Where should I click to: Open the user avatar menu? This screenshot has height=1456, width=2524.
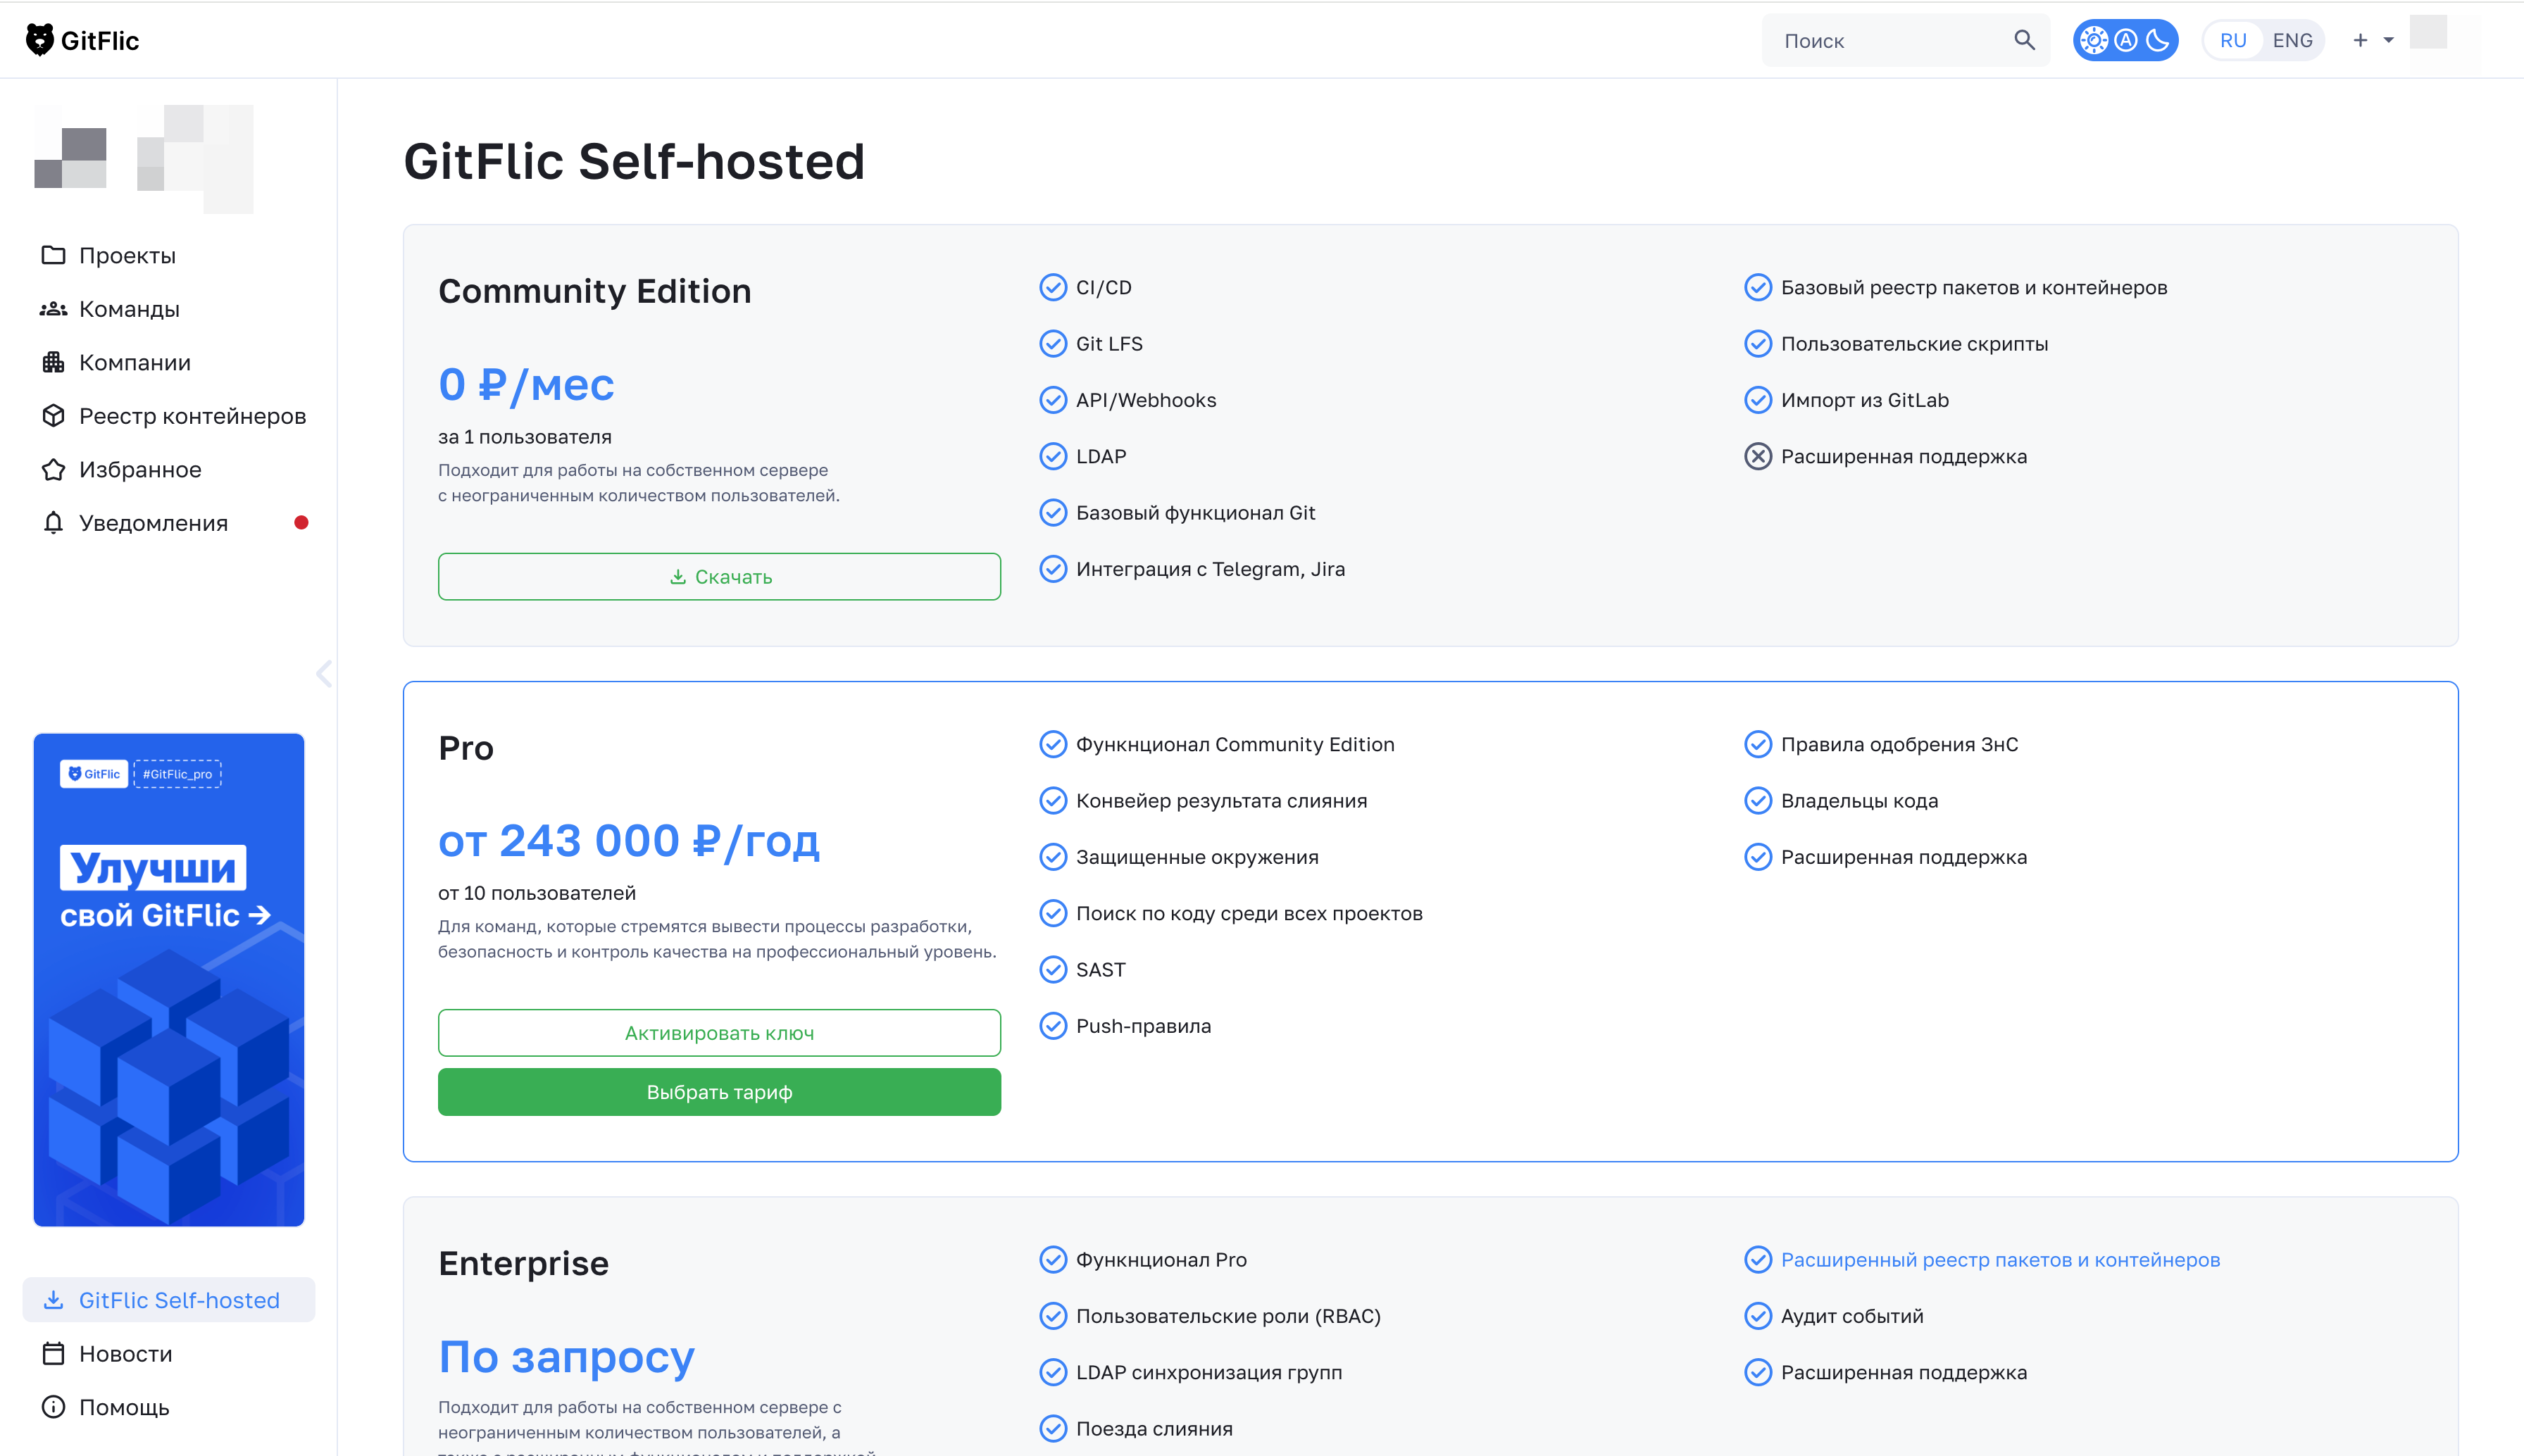(x=2428, y=32)
